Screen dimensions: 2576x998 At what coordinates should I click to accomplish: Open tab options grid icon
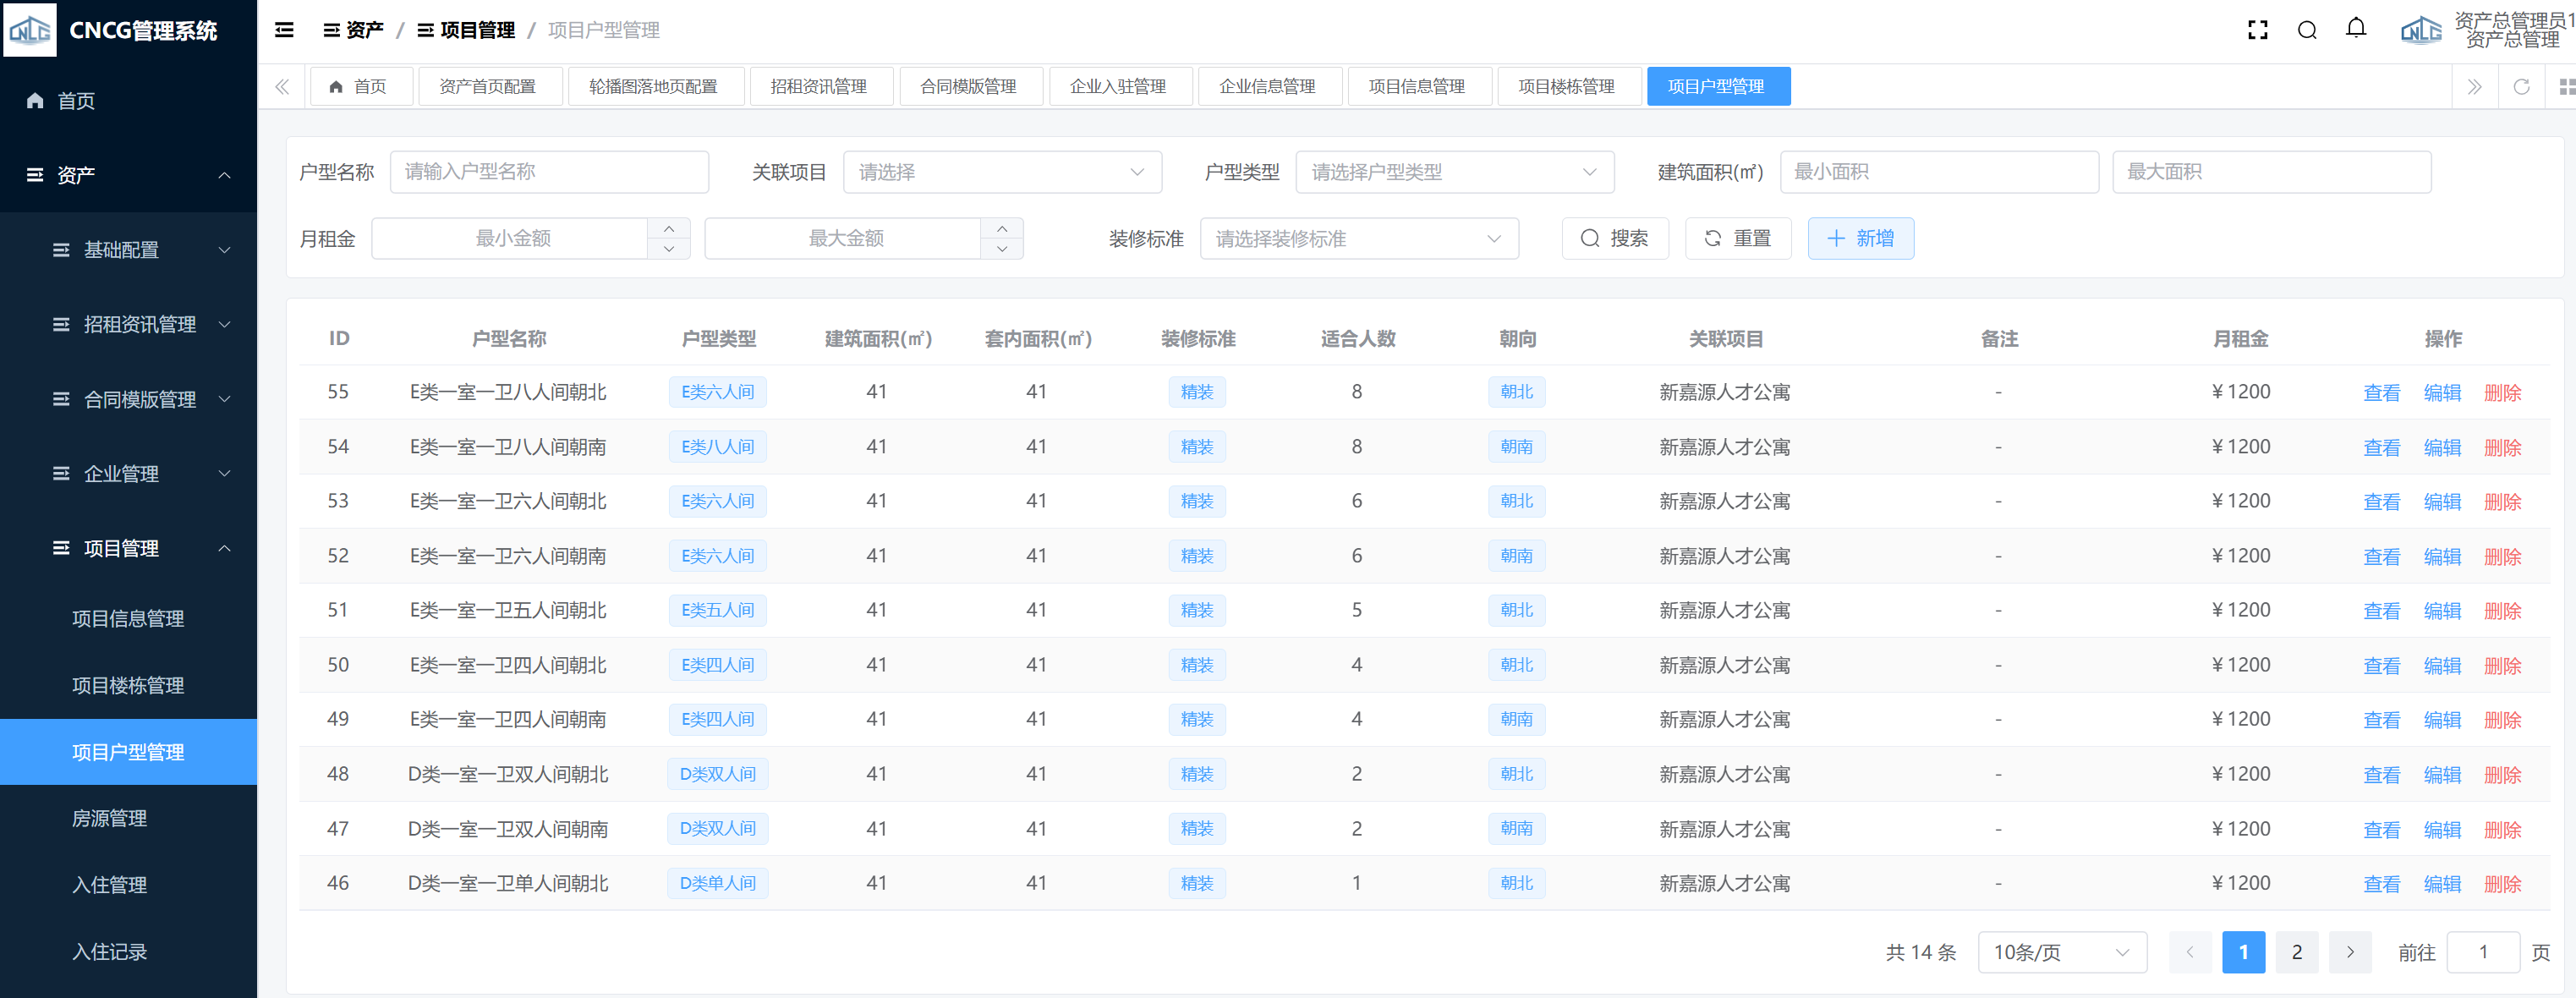pyautogui.click(x=2566, y=87)
